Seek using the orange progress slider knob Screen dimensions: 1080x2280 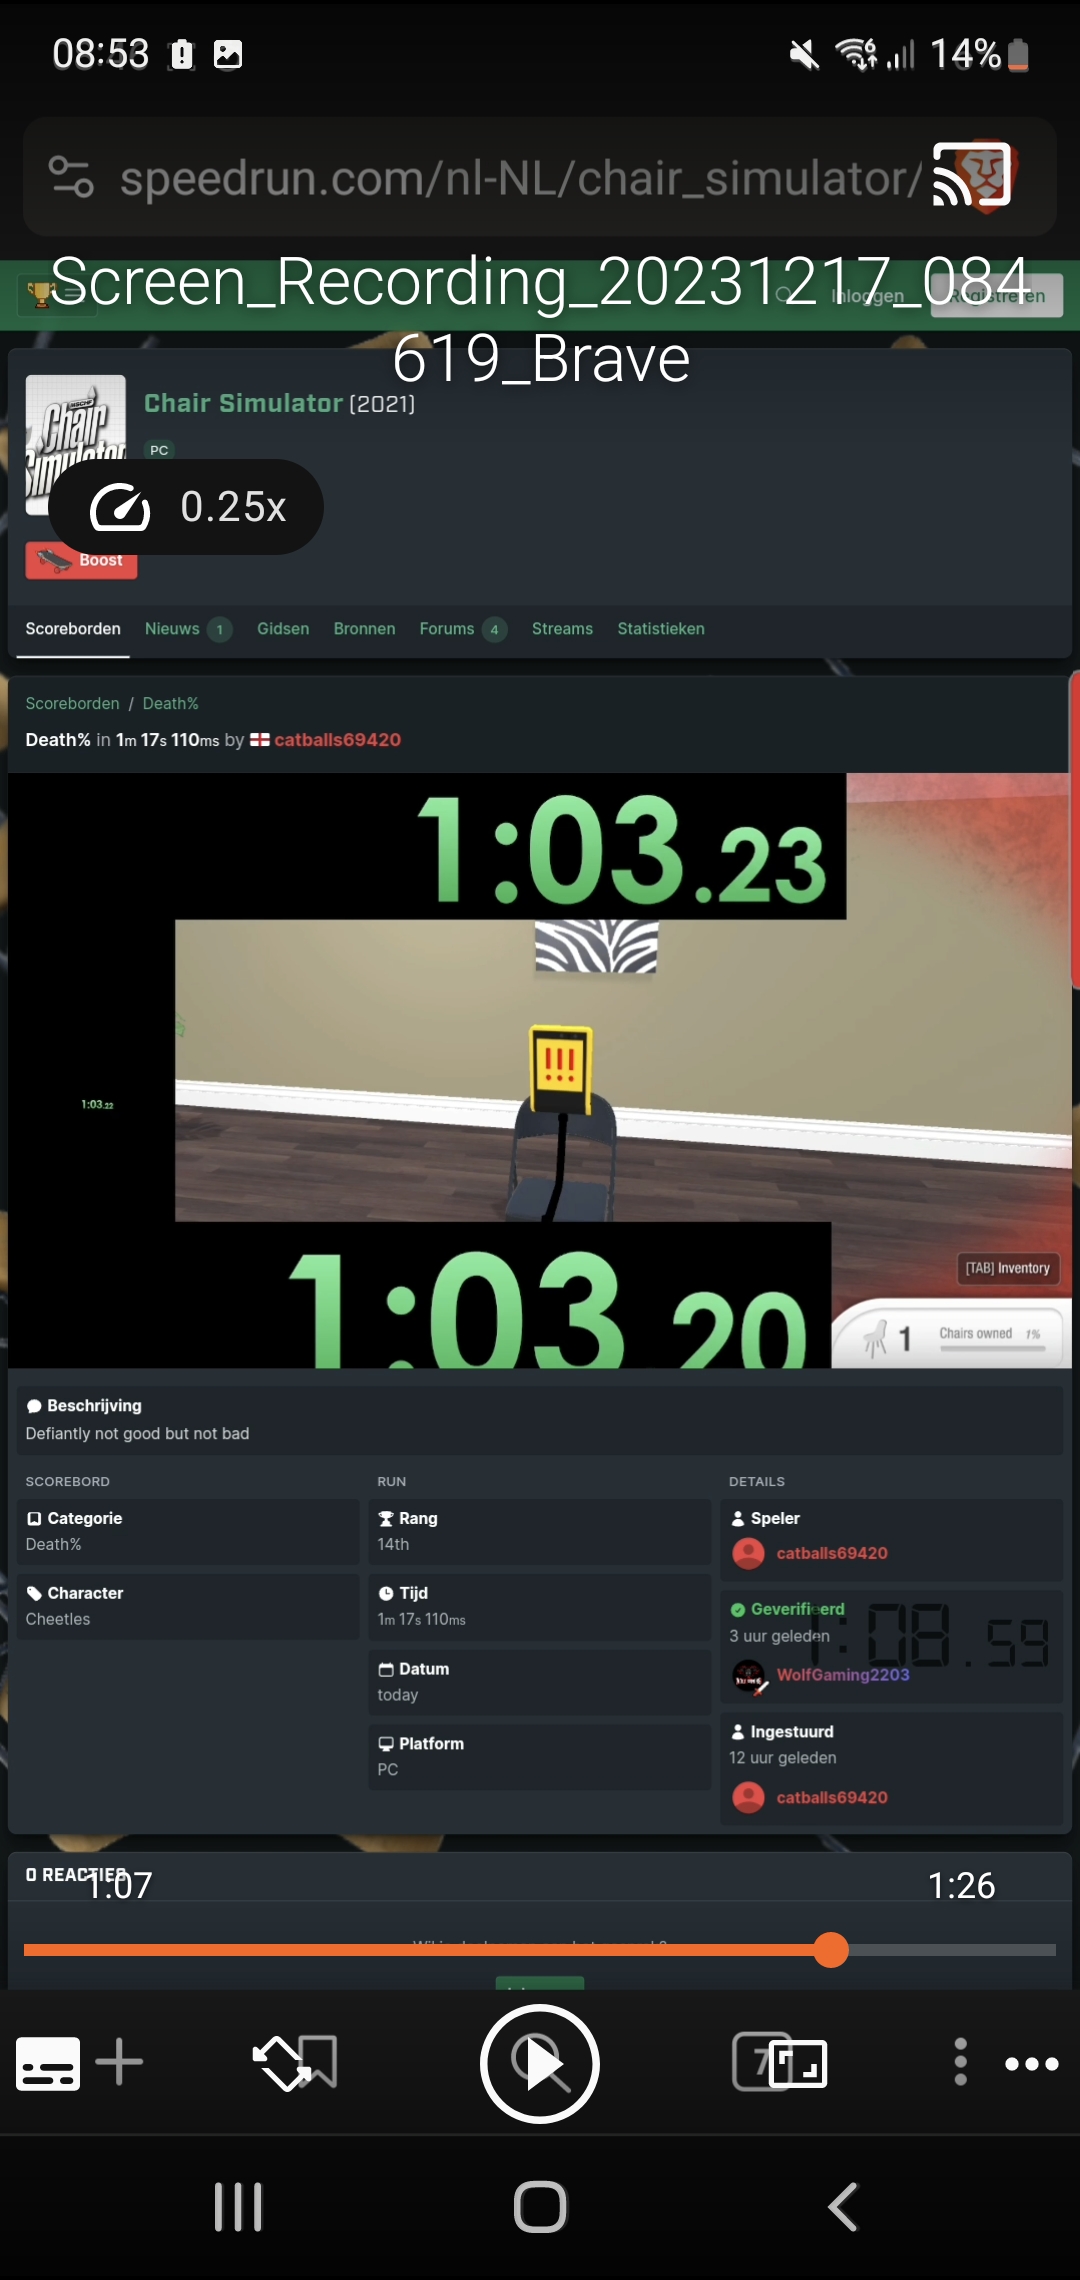tap(831, 1949)
